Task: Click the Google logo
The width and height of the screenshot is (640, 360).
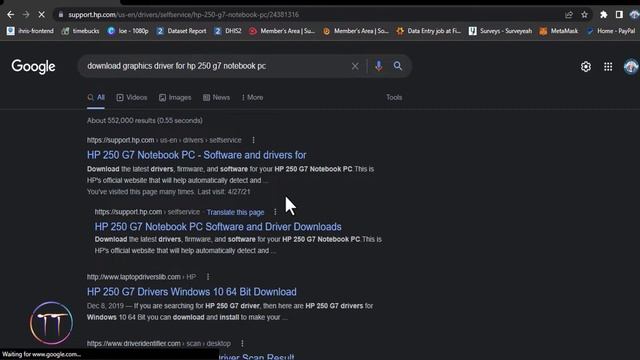Action: coord(33,67)
